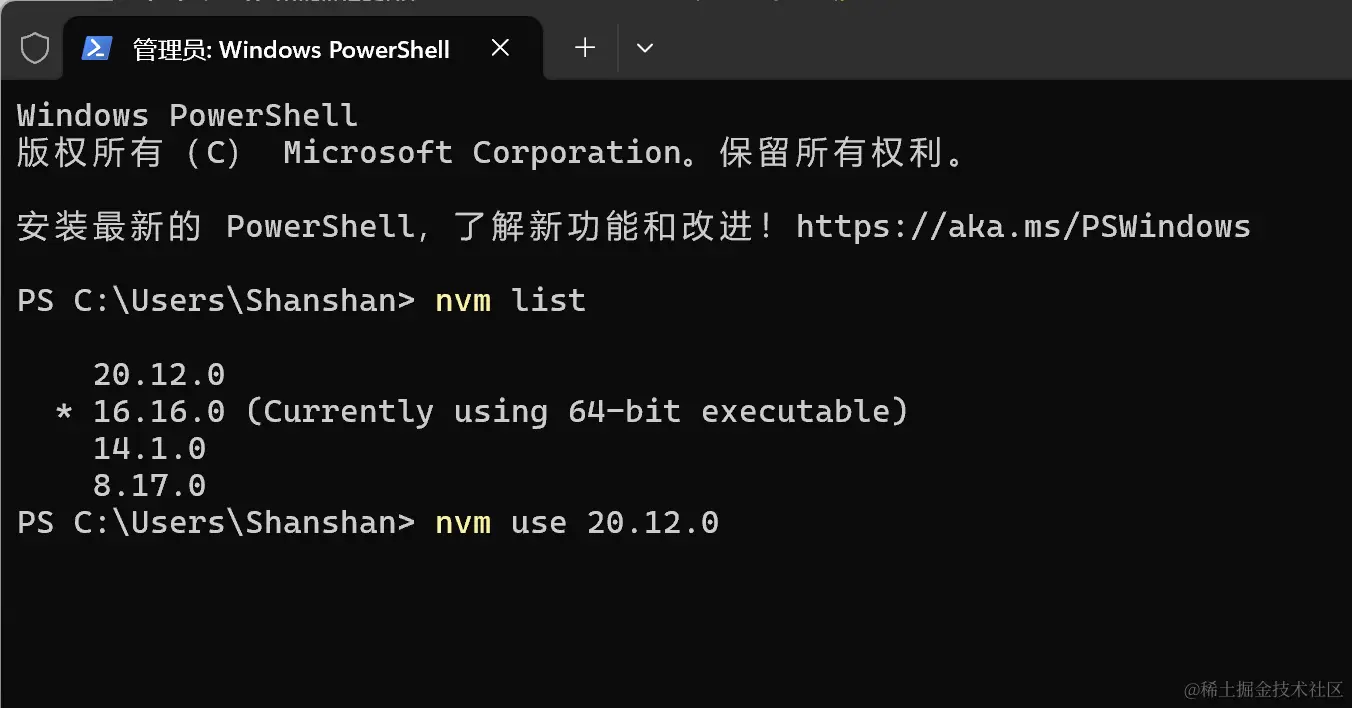
Task: Click the PowerShell icon on the tab
Action: 97,48
